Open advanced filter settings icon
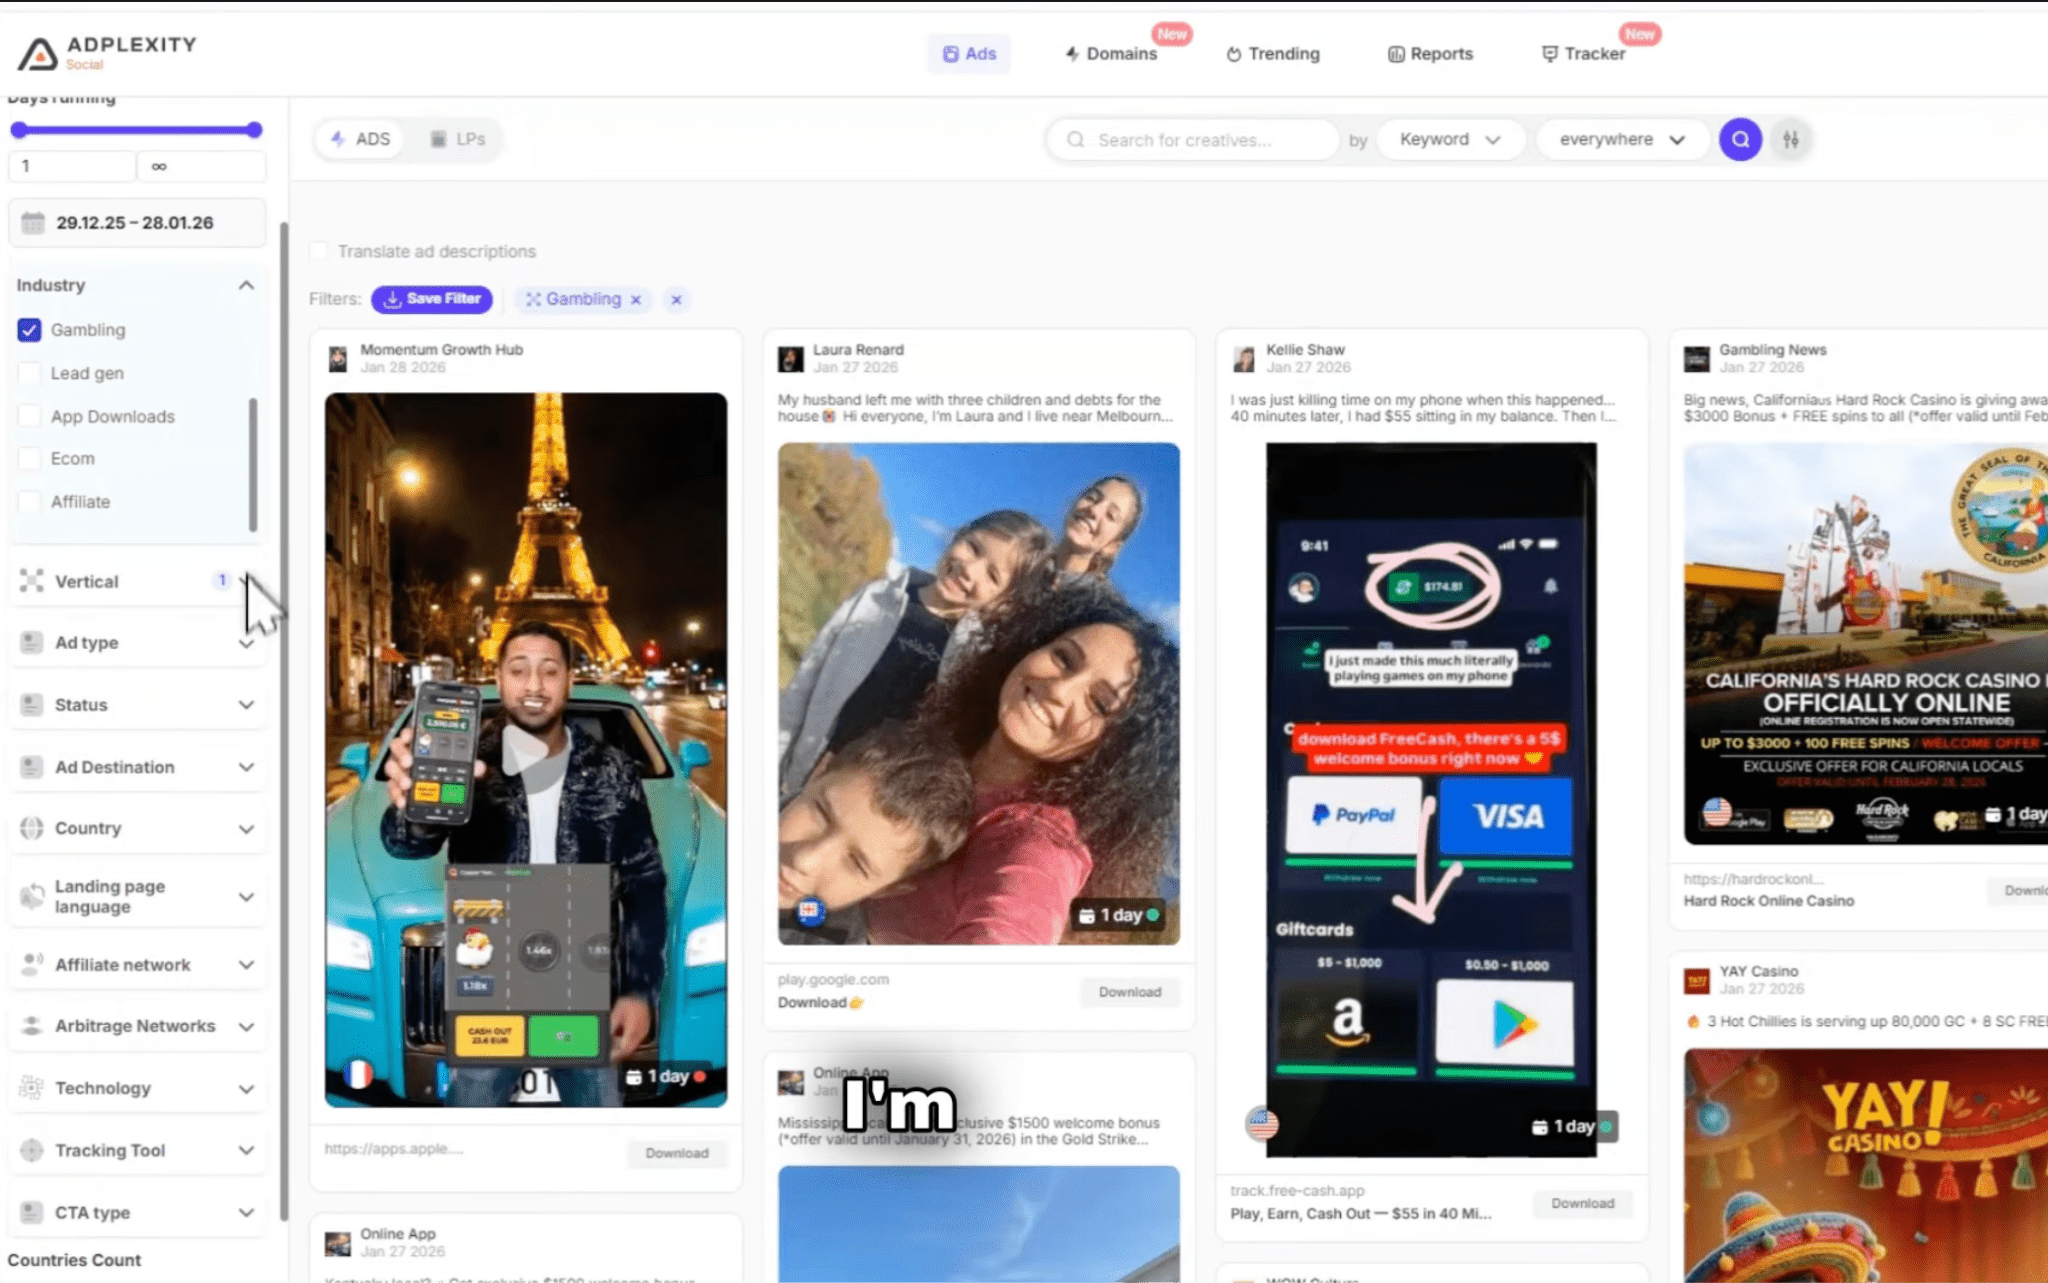2048x1283 pixels. pos(1791,140)
